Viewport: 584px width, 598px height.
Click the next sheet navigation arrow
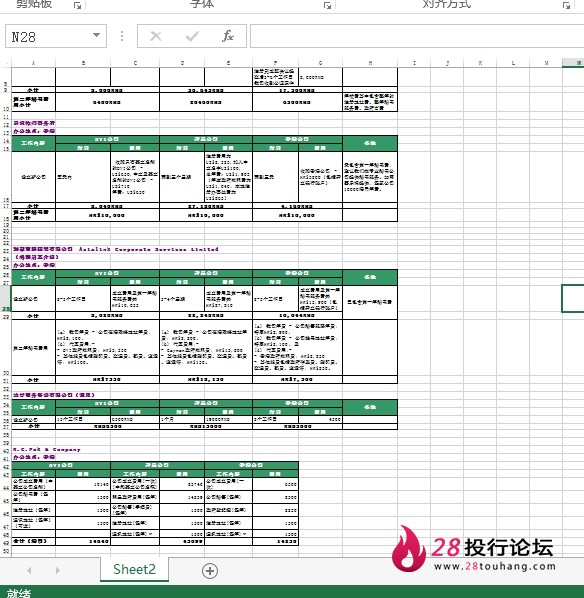[58, 571]
